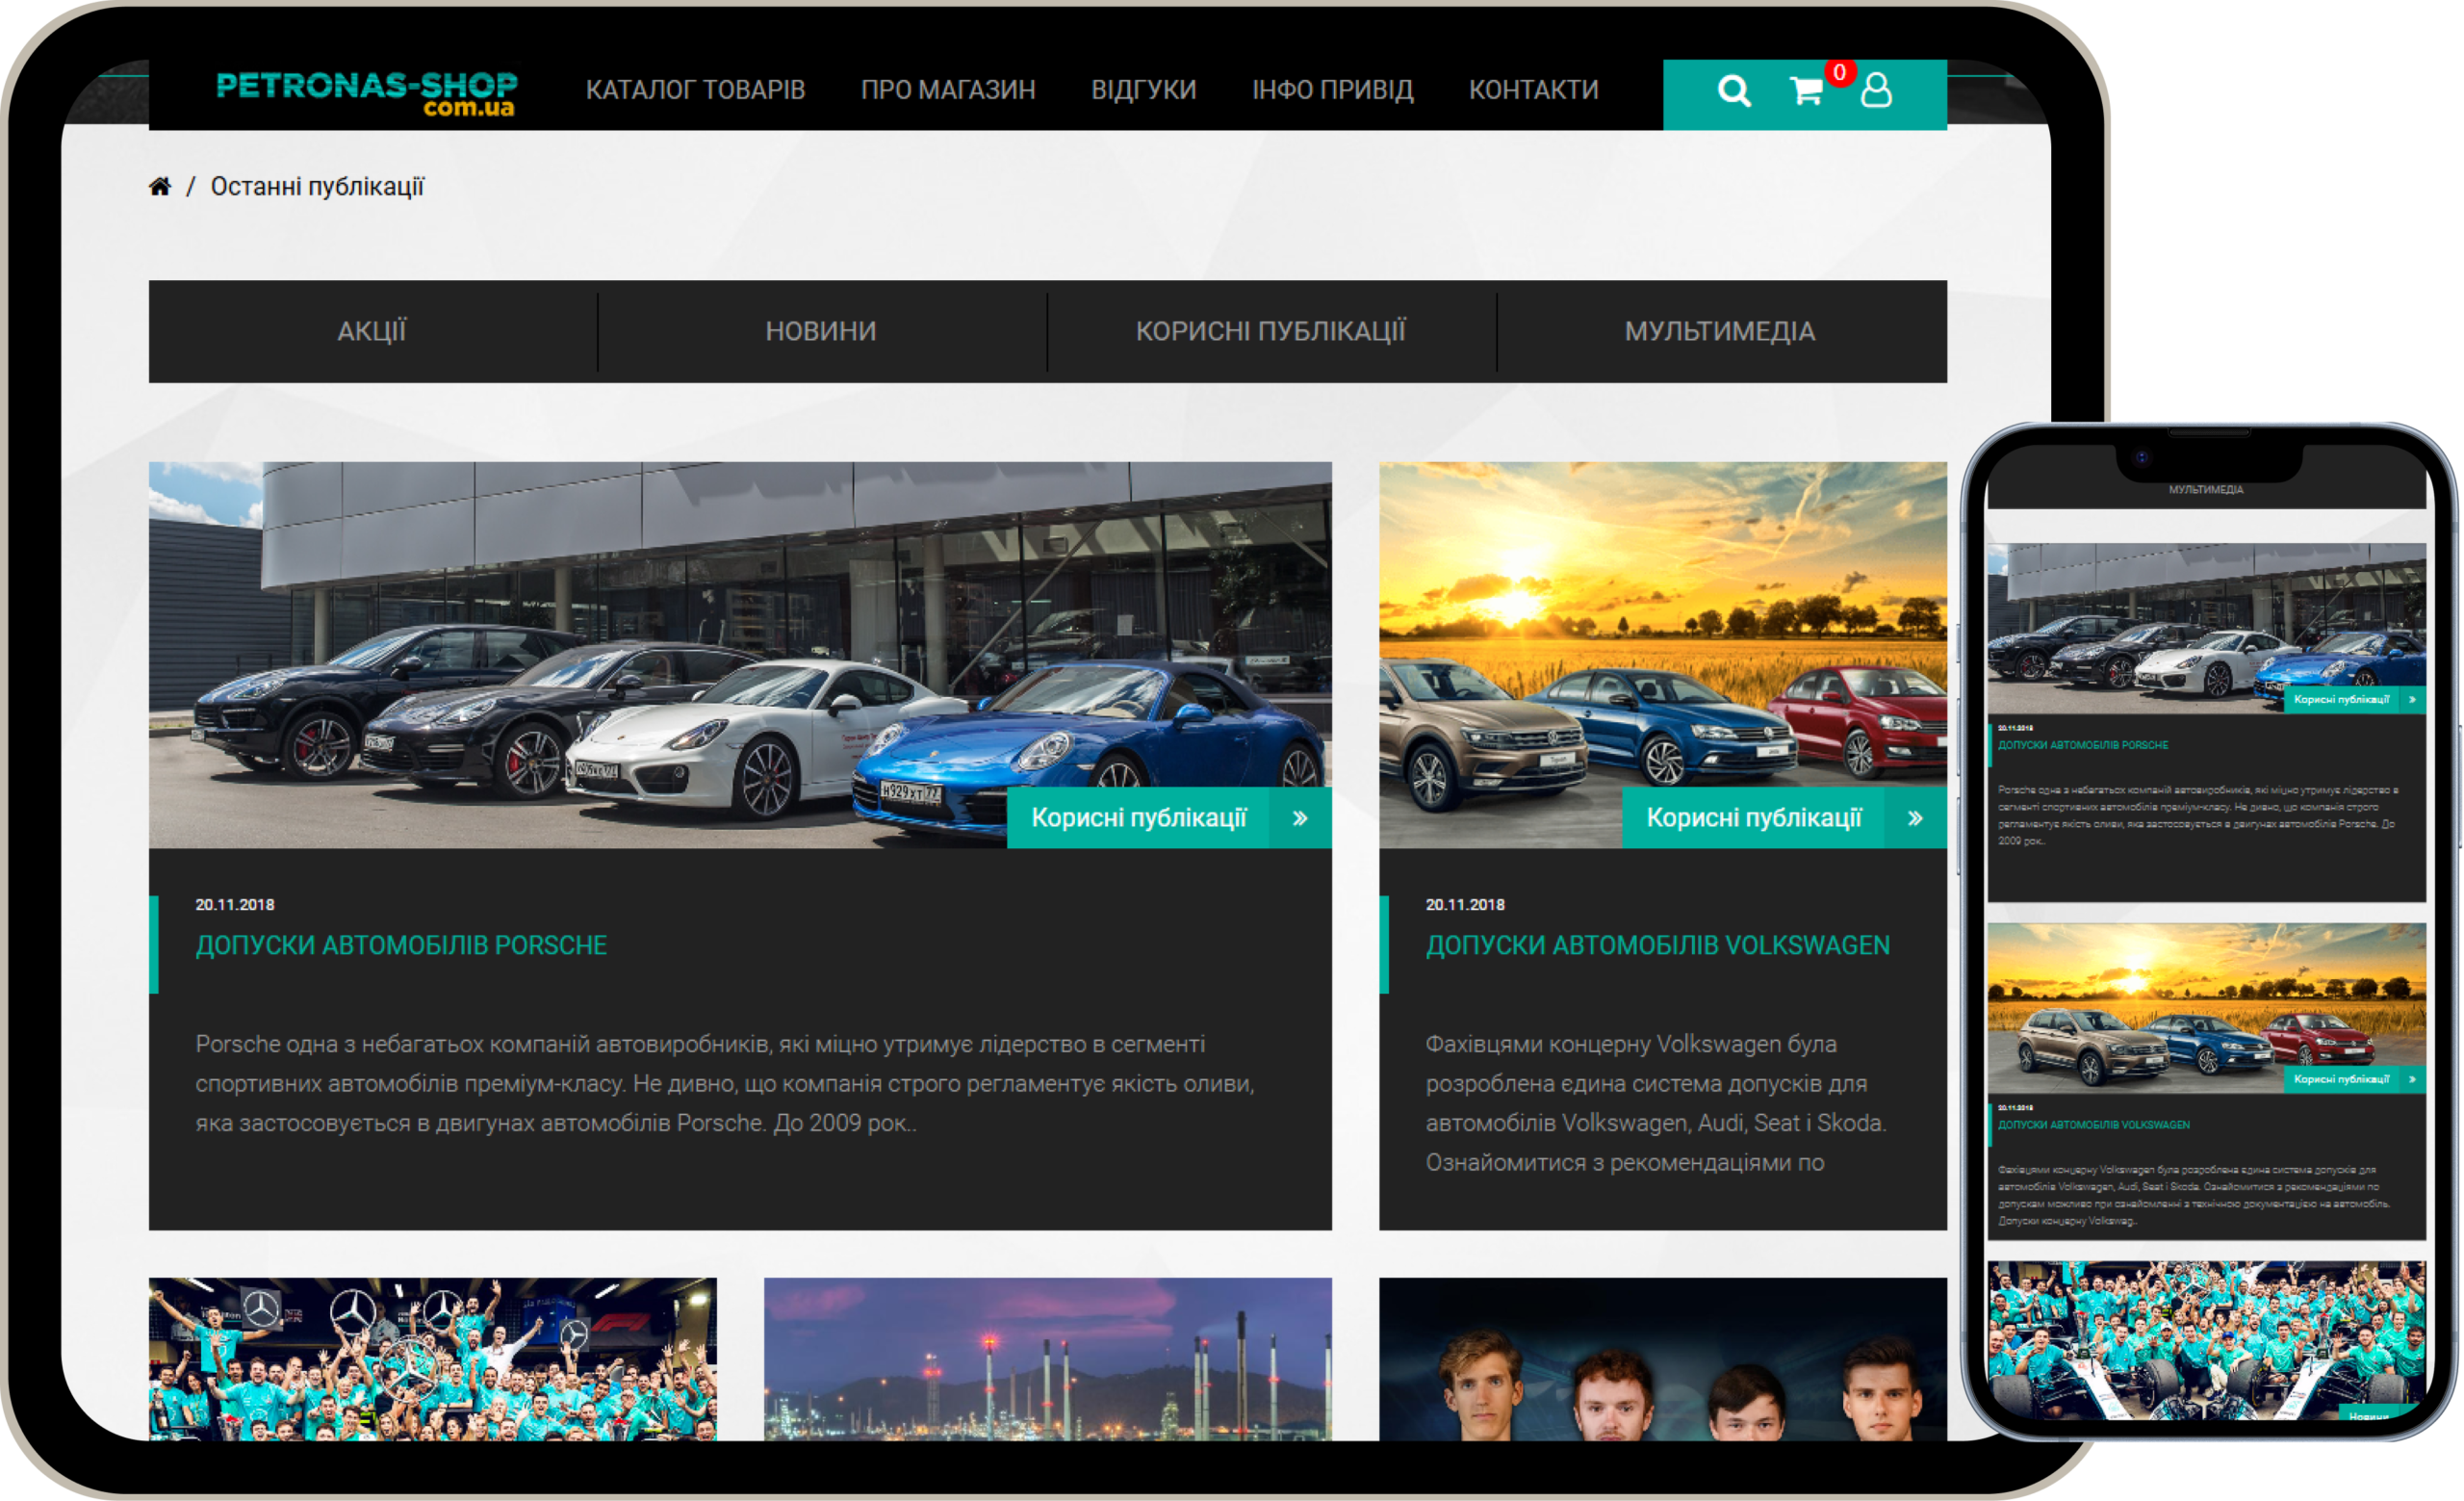Open the Контакти page
This screenshot has height=1501, width=2464.
(1534, 90)
